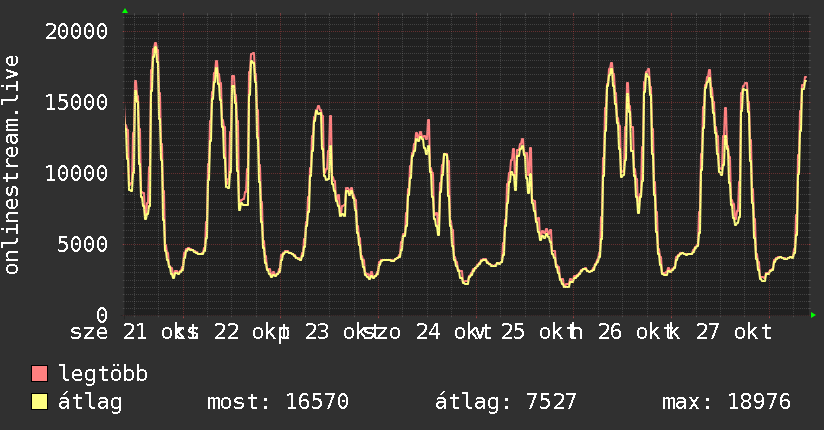Click the pink legtöbb legend swatch
The image size is (824, 430).
click(39, 373)
